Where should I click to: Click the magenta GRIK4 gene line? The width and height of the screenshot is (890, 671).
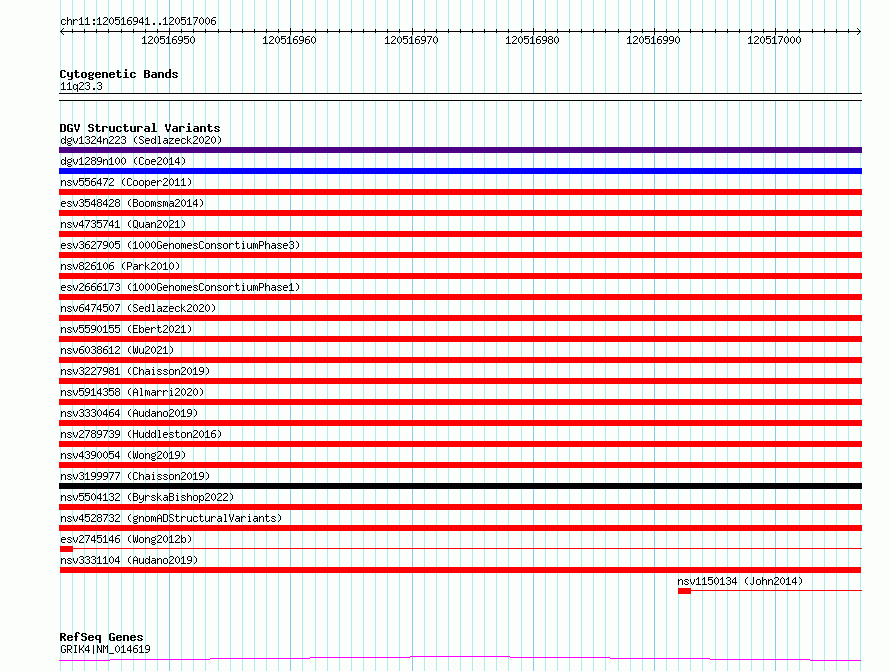pyautogui.click(x=460, y=659)
